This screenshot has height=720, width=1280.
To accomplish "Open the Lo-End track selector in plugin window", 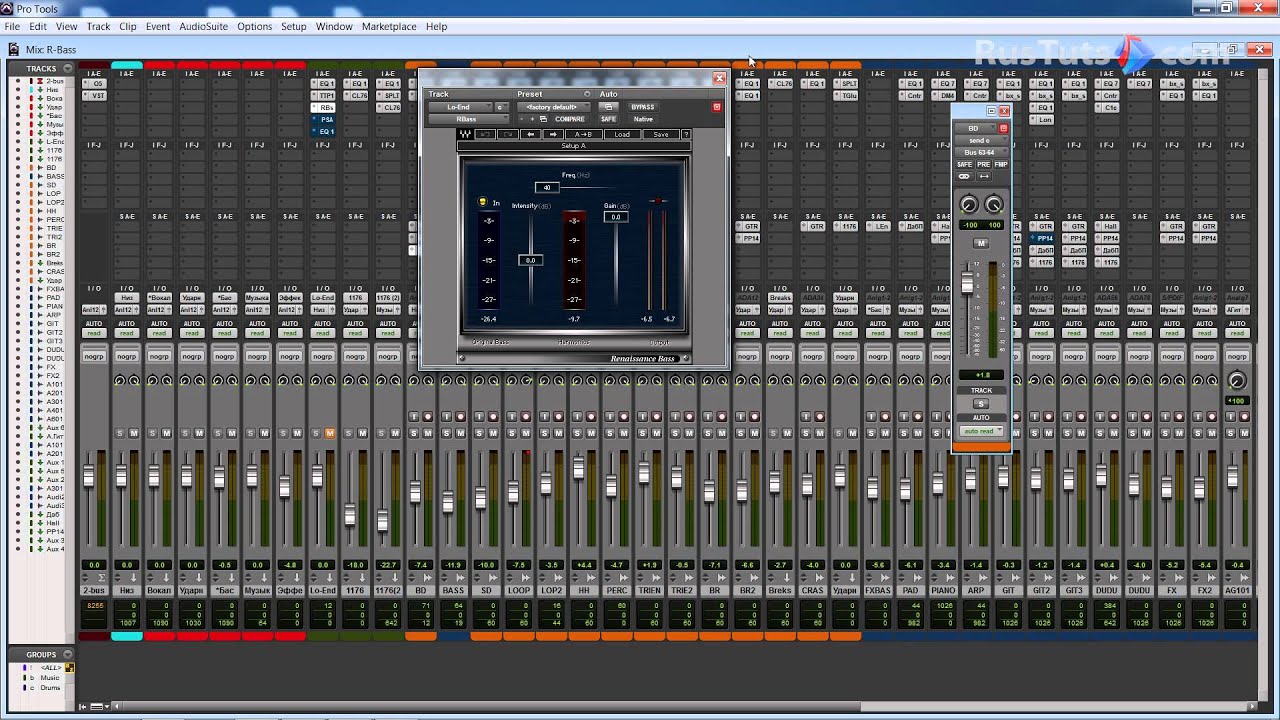I will pyautogui.click(x=460, y=107).
